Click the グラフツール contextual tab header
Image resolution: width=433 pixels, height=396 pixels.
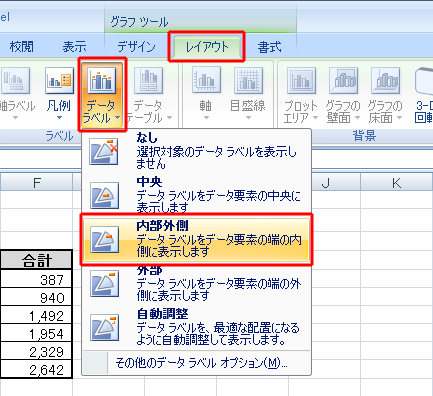[x=139, y=22]
